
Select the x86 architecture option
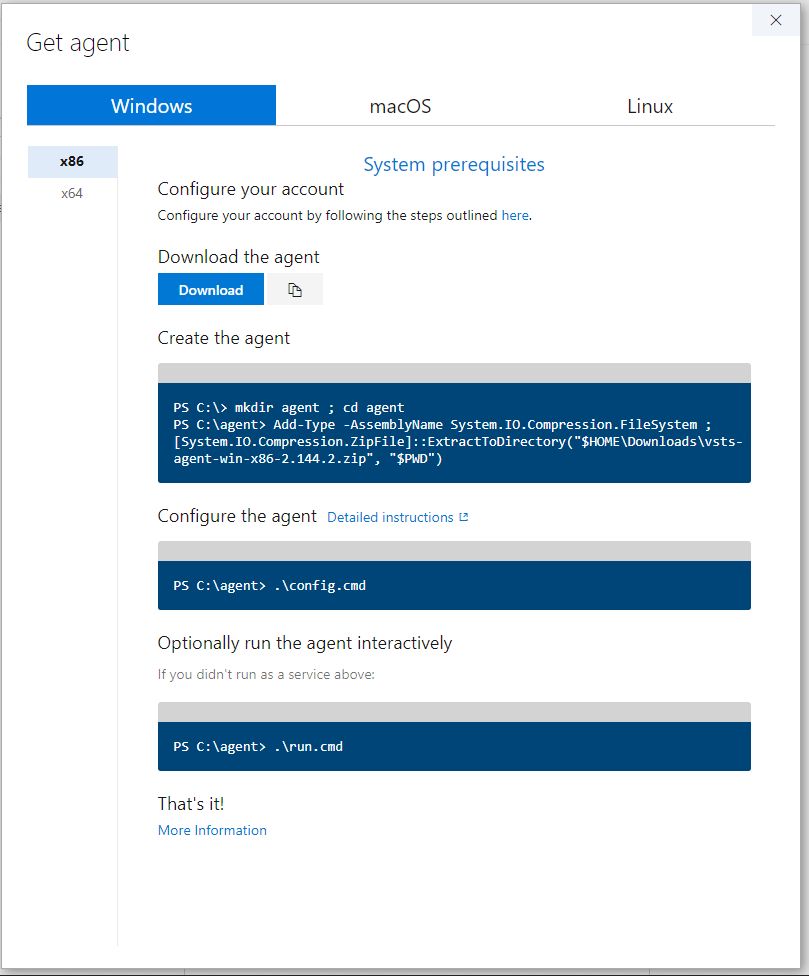pyautogui.click(x=72, y=161)
